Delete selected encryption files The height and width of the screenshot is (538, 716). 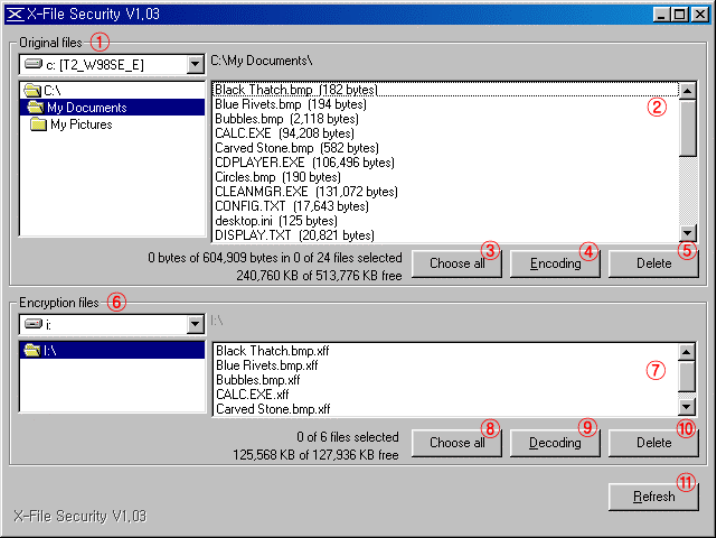[653, 443]
